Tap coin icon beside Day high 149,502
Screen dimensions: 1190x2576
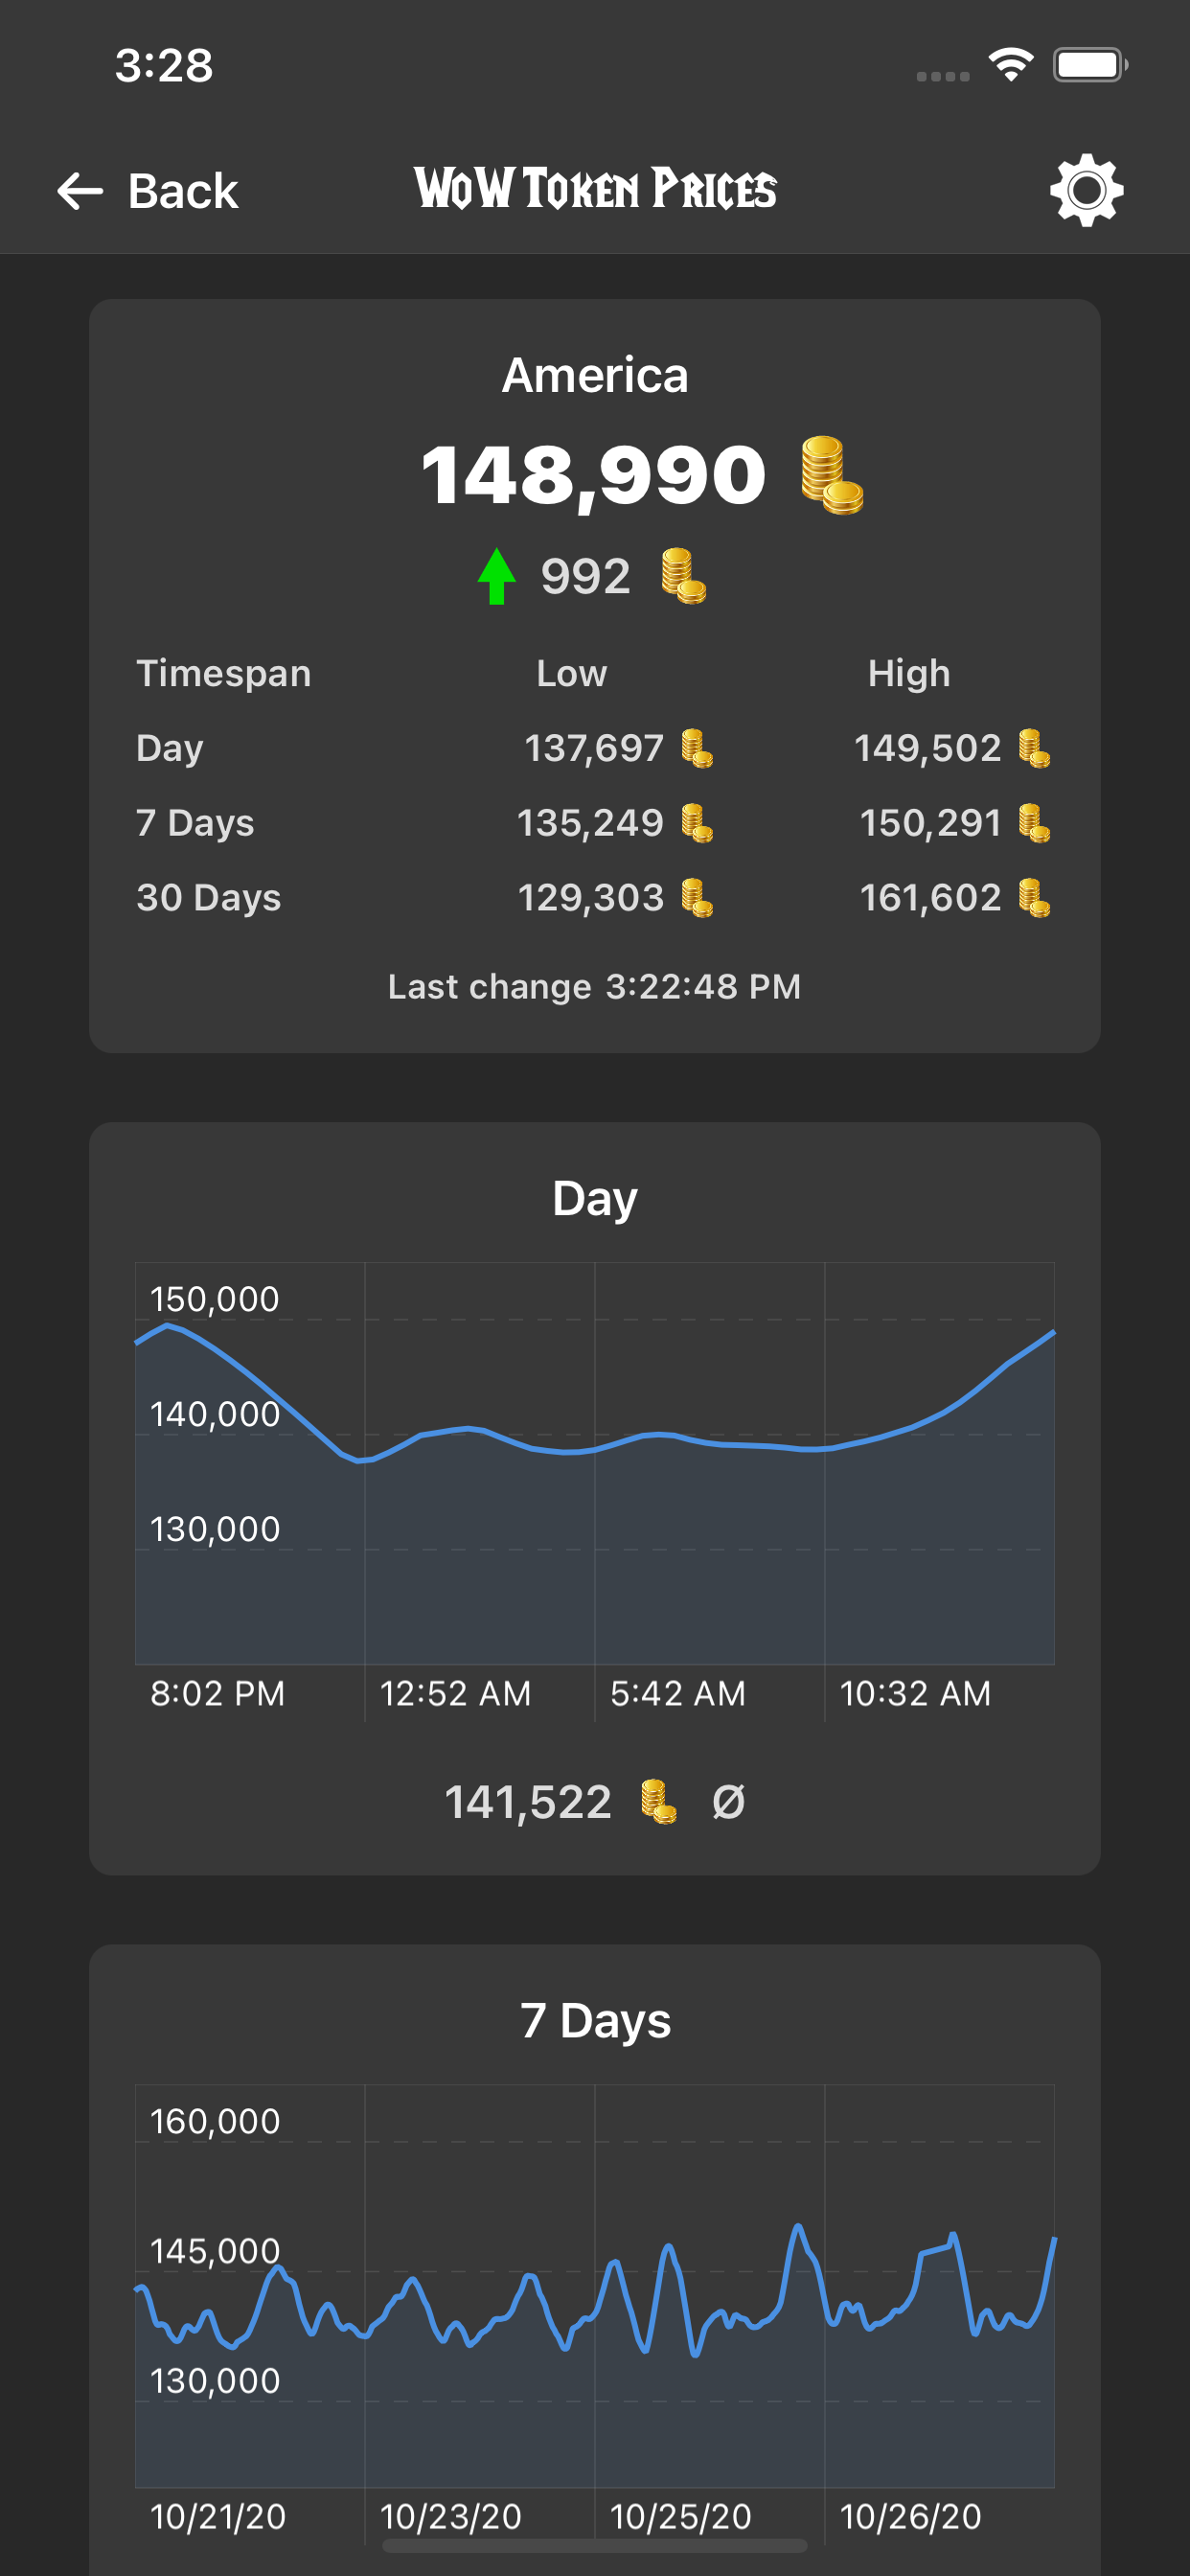[x=1034, y=748]
